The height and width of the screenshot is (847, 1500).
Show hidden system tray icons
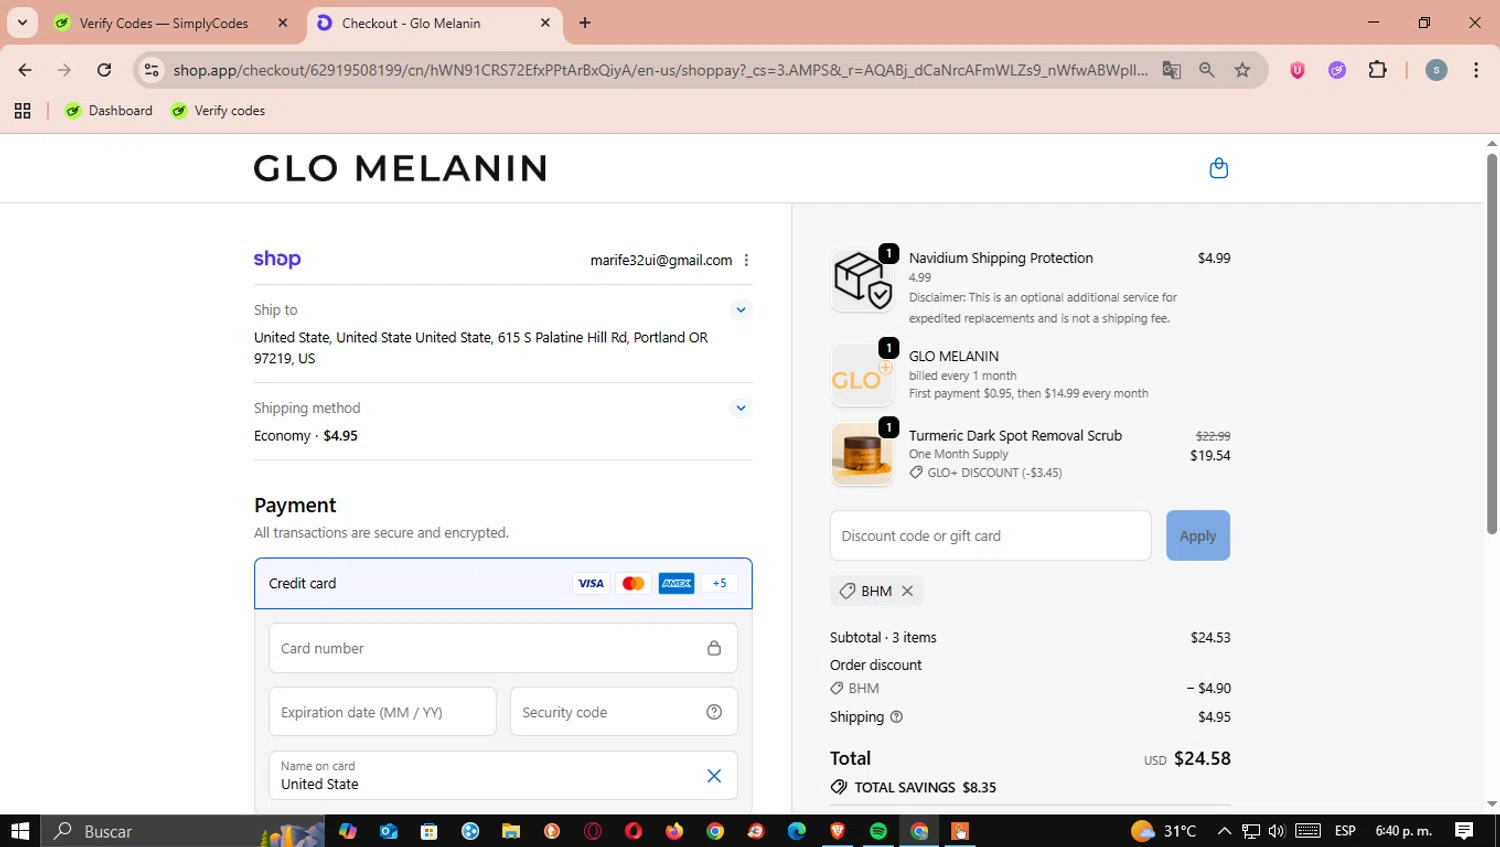(1224, 831)
